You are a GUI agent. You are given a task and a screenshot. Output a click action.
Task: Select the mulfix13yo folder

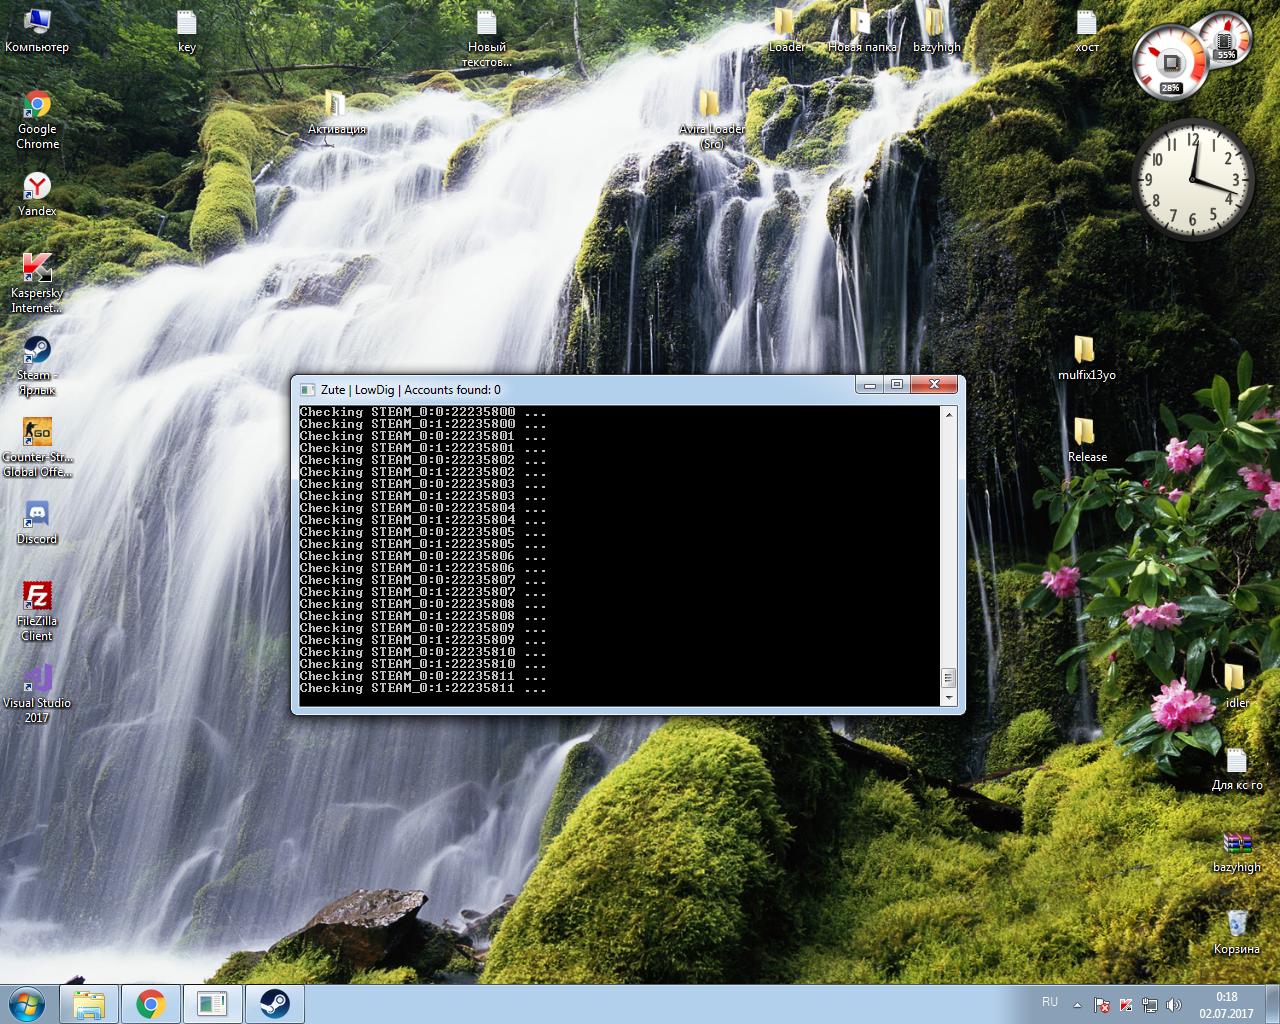(x=1085, y=351)
